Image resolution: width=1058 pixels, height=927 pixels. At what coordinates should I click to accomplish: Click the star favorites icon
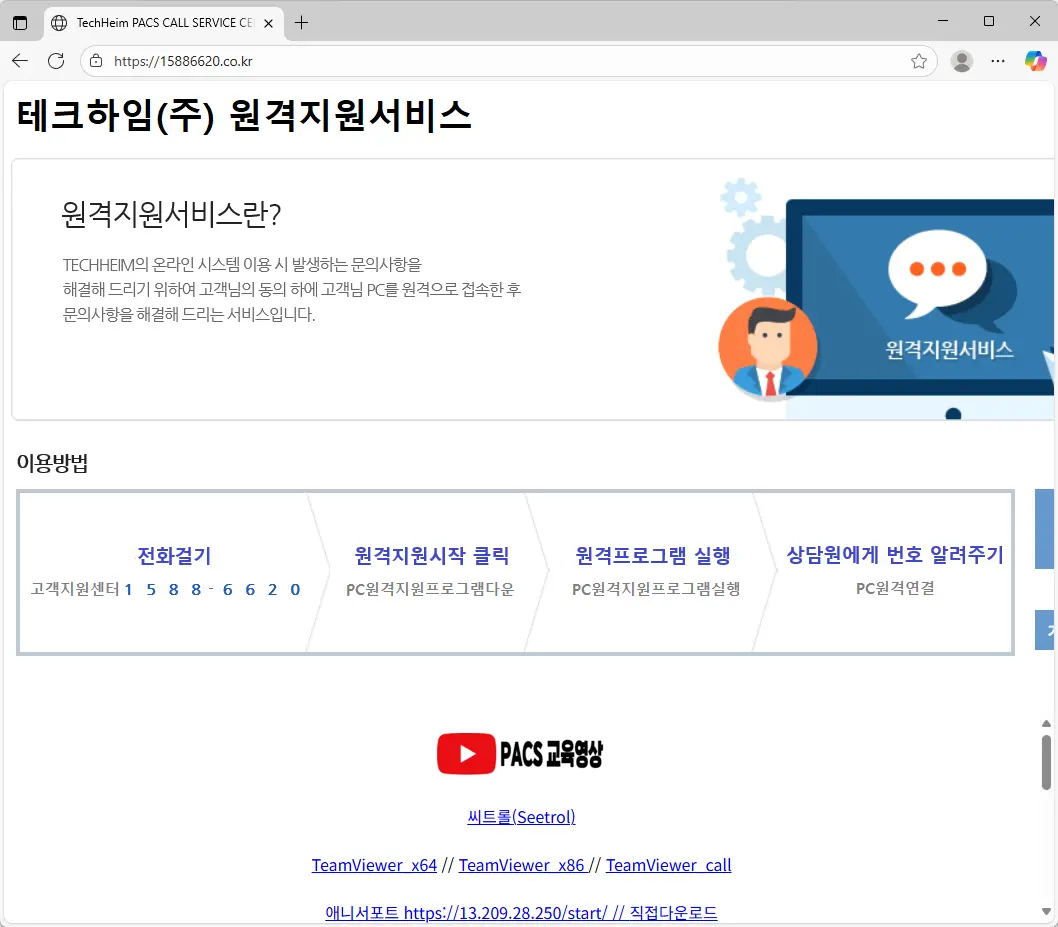pos(918,61)
